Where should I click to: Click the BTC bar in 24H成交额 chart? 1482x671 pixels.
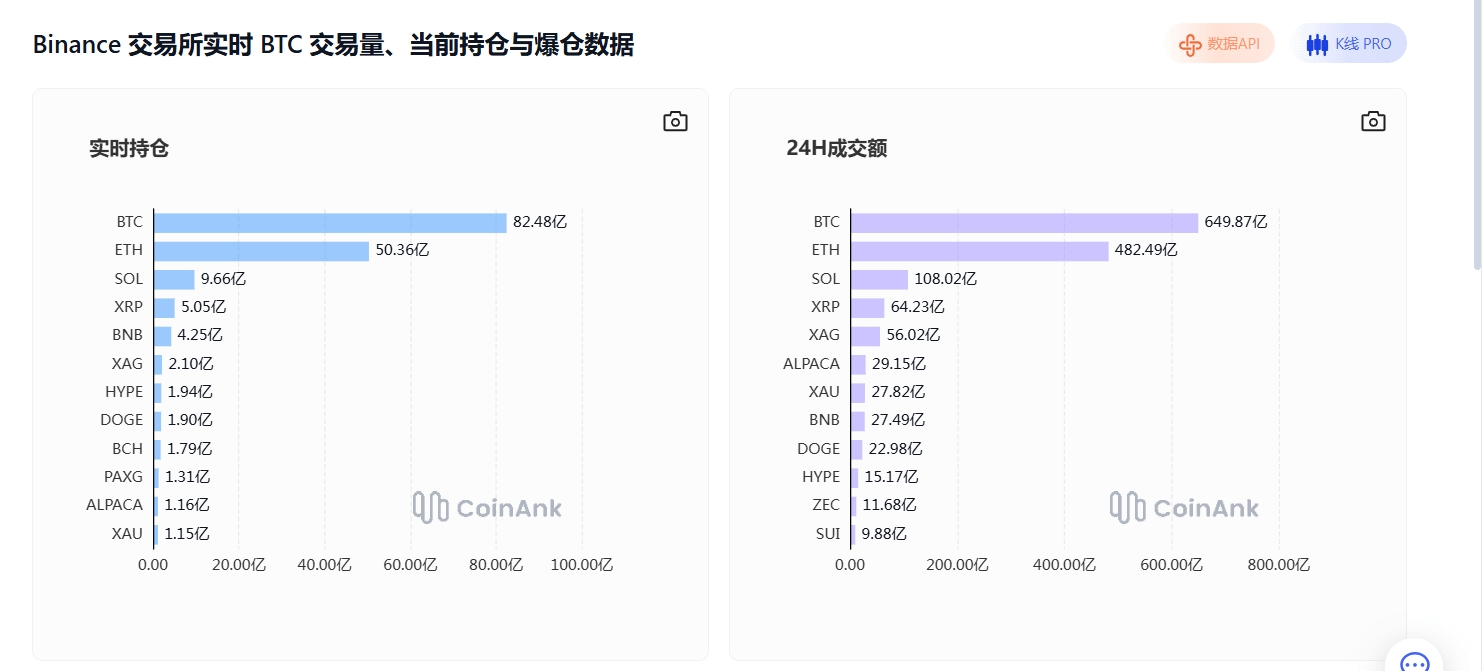pos(1024,222)
